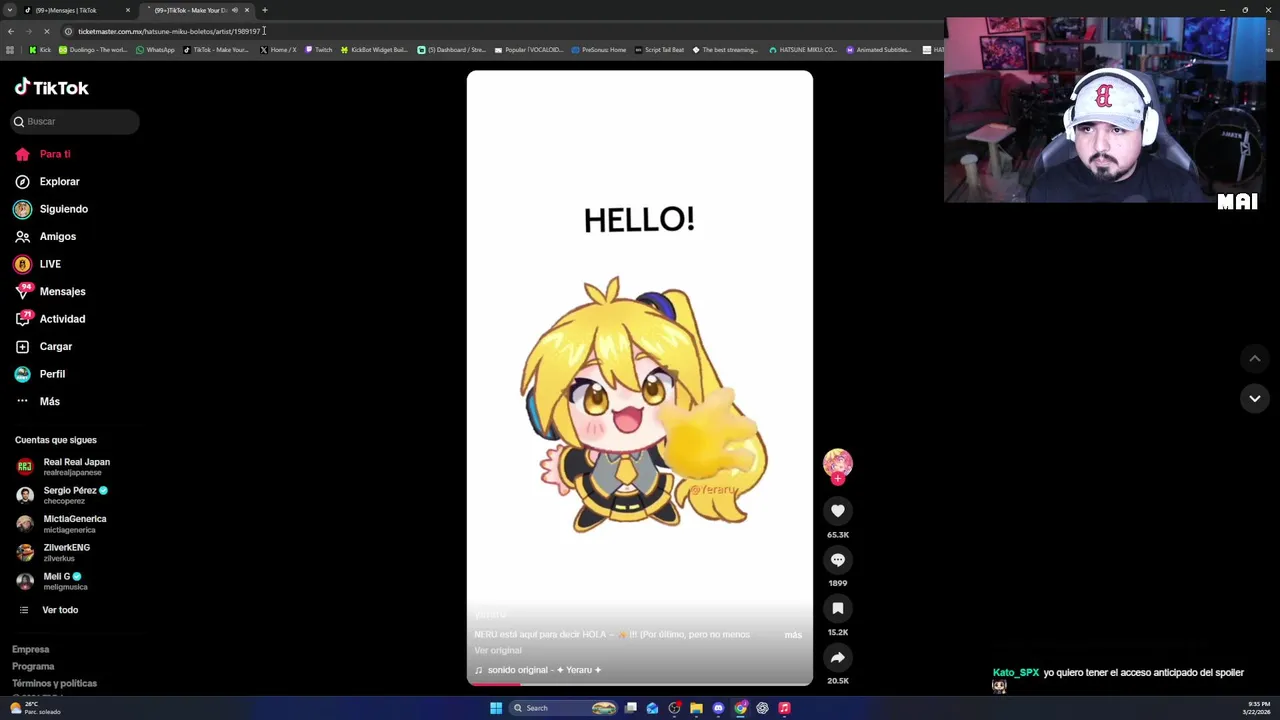Viewport: 1280px width, 720px height.
Task: Click the browser address bar URL
Action: [x=169, y=31]
